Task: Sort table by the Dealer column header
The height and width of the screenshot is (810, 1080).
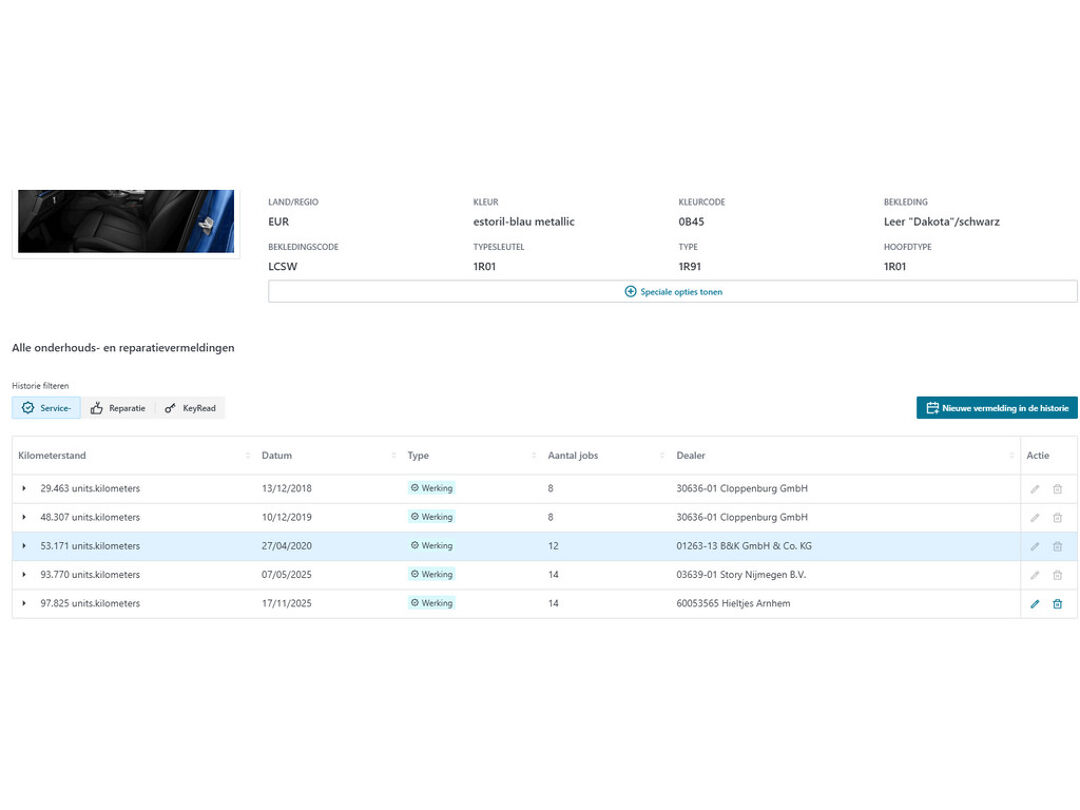Action: click(x=691, y=456)
